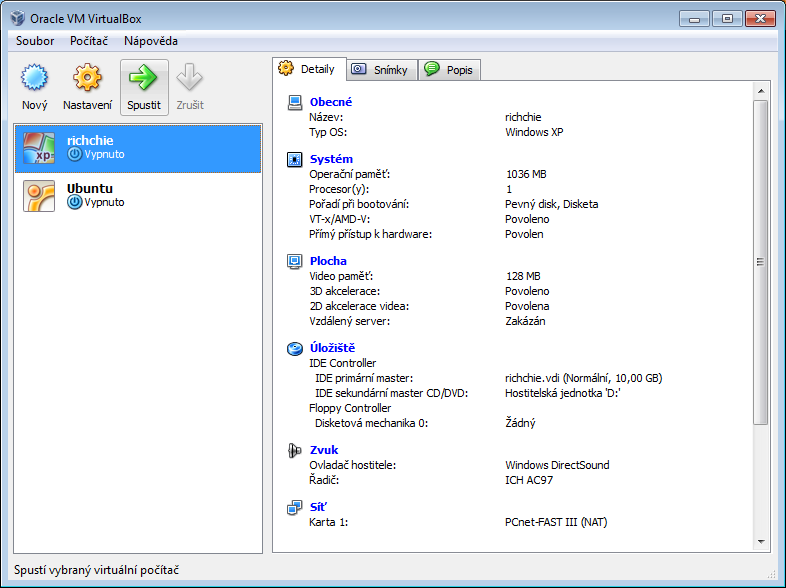This screenshot has height=588, width=786.
Task: Click the Obecné section computer icon
Action: click(x=295, y=102)
